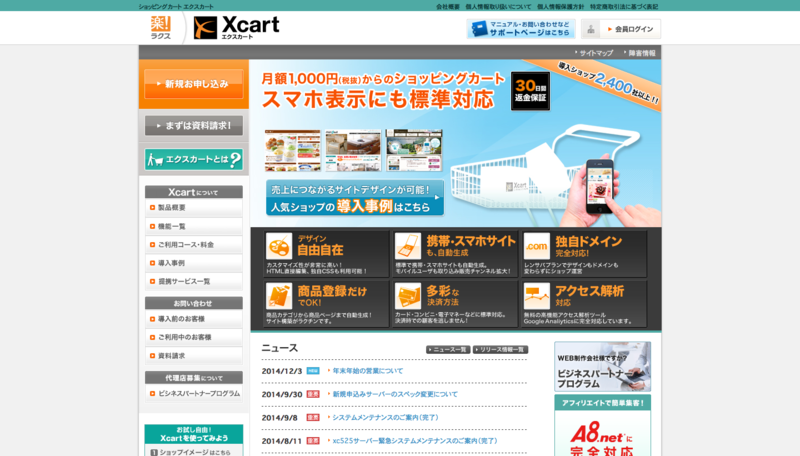
Task: Click the second shop sample thumbnail
Action: pos(353,150)
